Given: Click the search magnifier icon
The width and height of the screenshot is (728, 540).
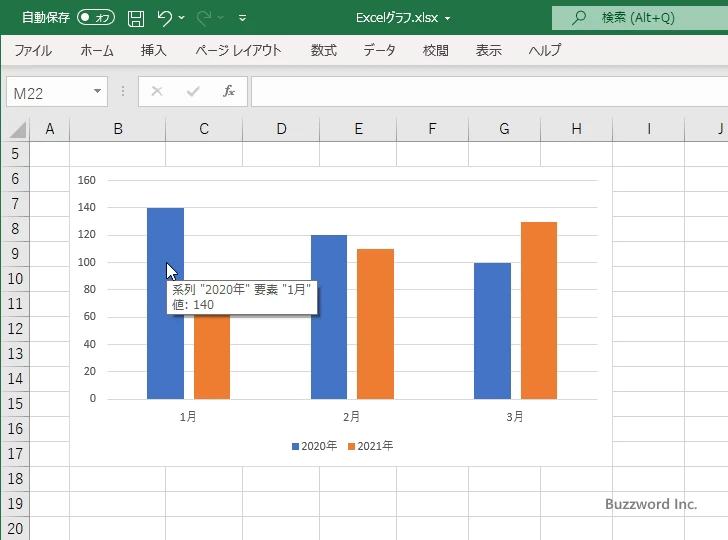Looking at the screenshot, I should click(578, 18).
